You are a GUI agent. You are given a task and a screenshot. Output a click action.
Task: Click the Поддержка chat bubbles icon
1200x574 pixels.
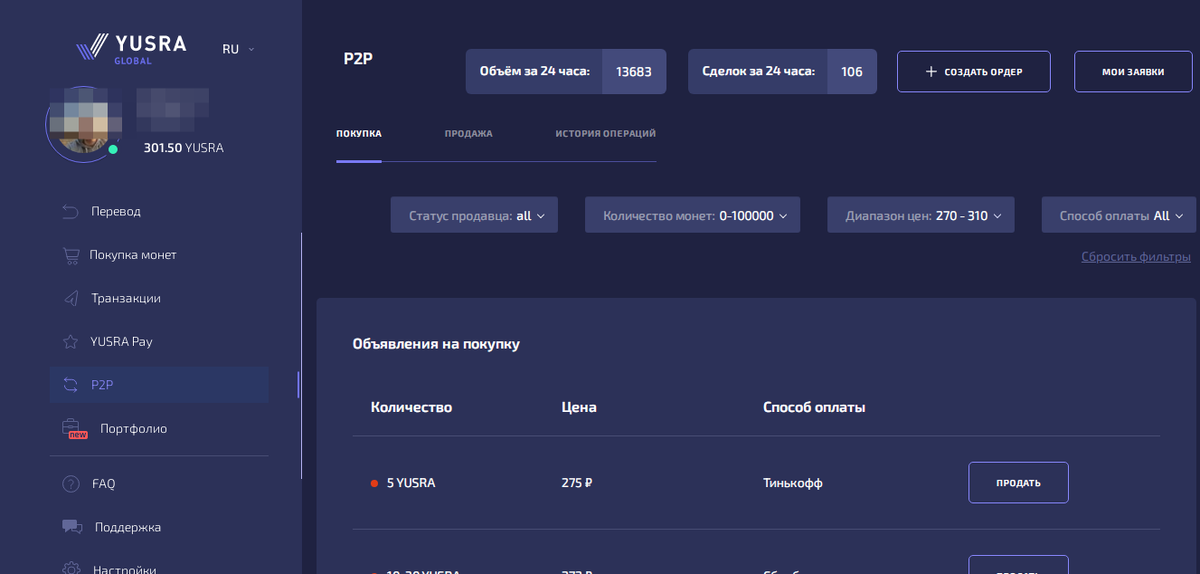pyautogui.click(x=72, y=527)
